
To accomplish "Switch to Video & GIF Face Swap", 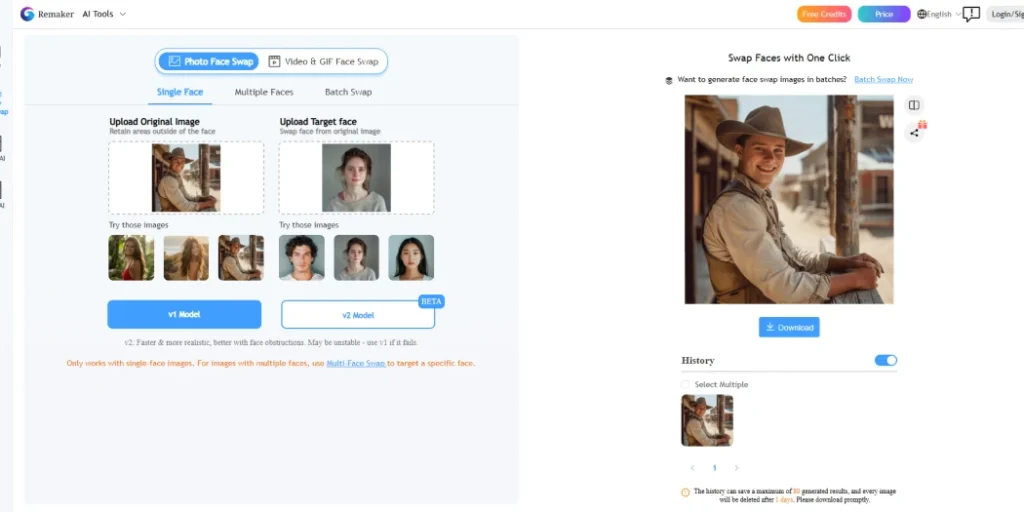I will (323, 61).
